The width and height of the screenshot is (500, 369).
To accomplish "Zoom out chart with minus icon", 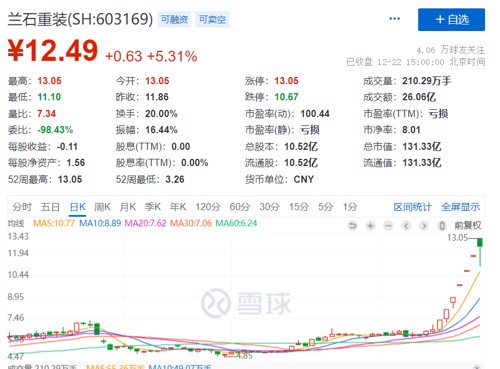I will click(388, 226).
